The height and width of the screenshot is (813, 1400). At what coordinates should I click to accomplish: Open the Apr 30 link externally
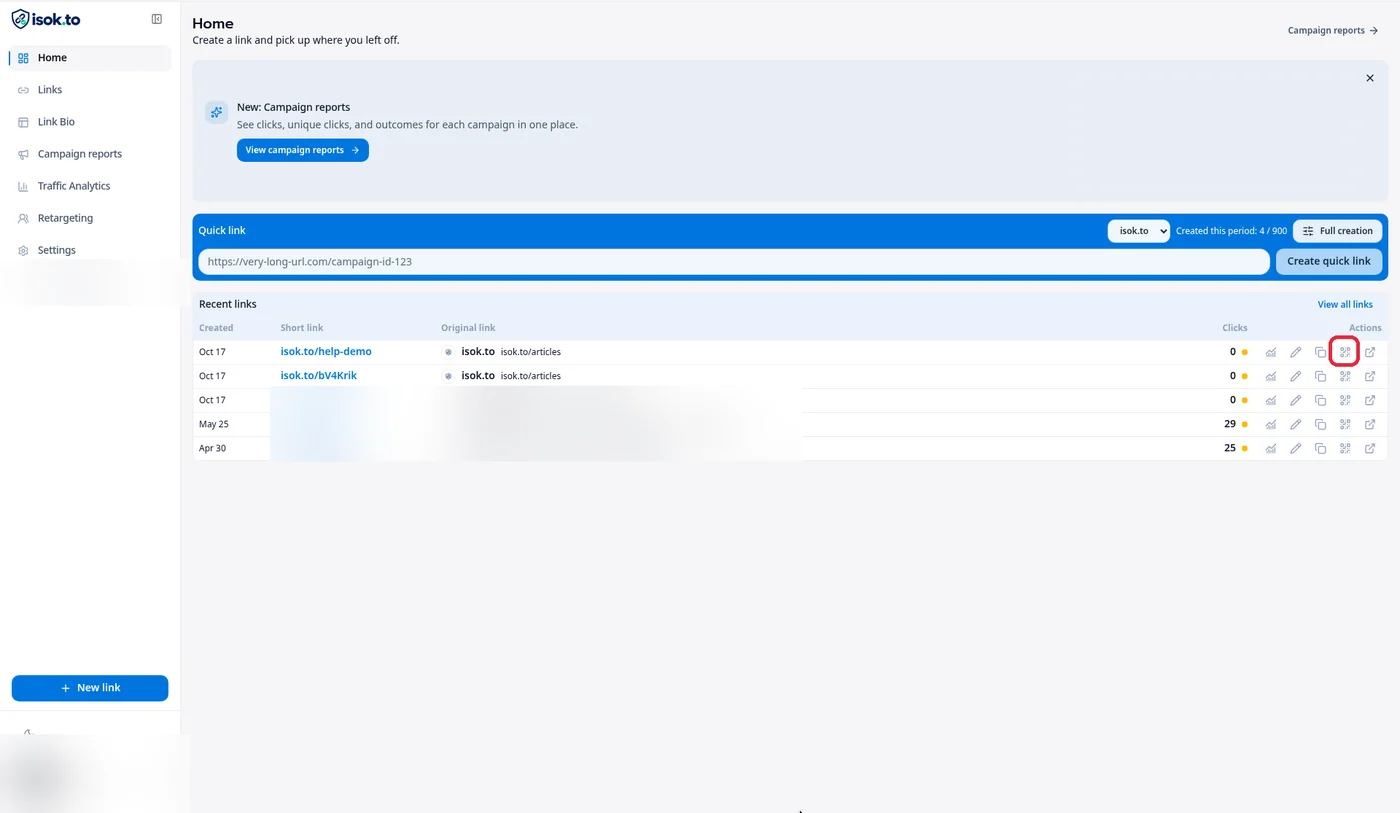click(x=1370, y=448)
